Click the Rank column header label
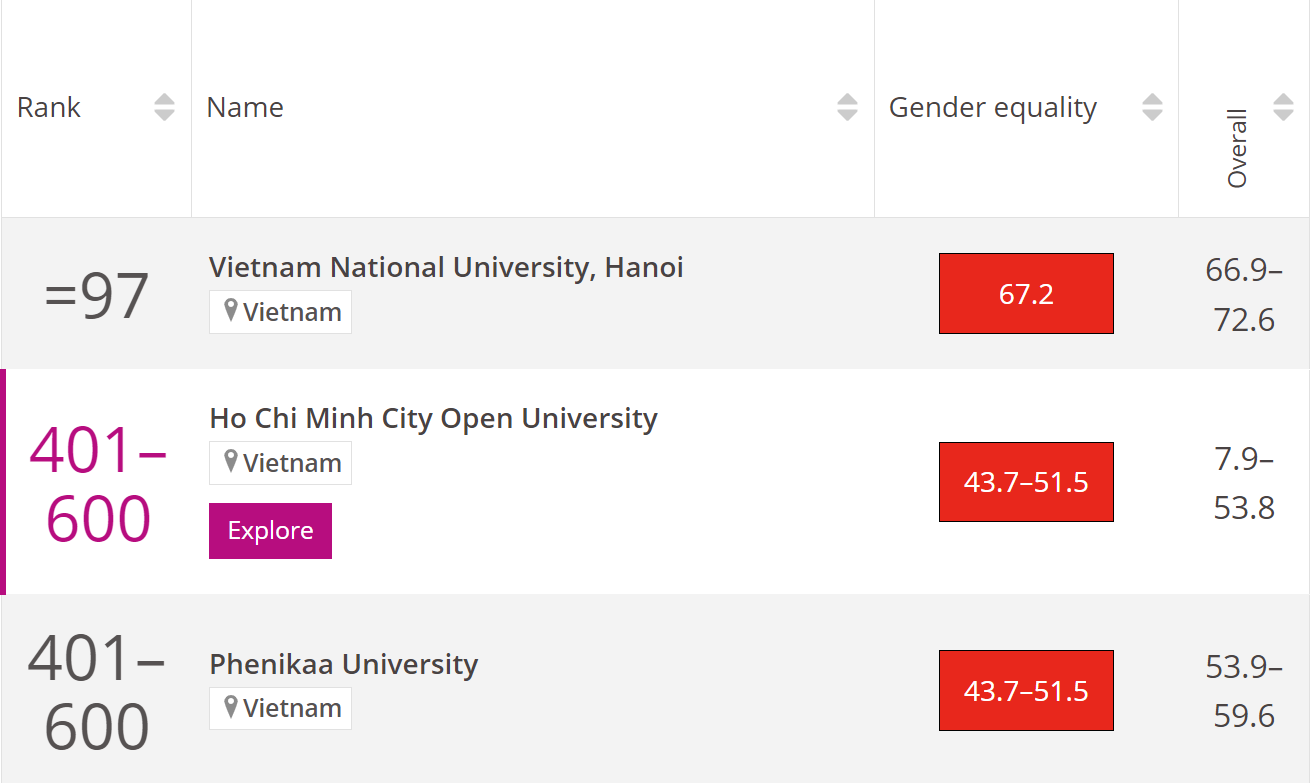Image resolution: width=1311 pixels, height=783 pixels. tap(49, 107)
